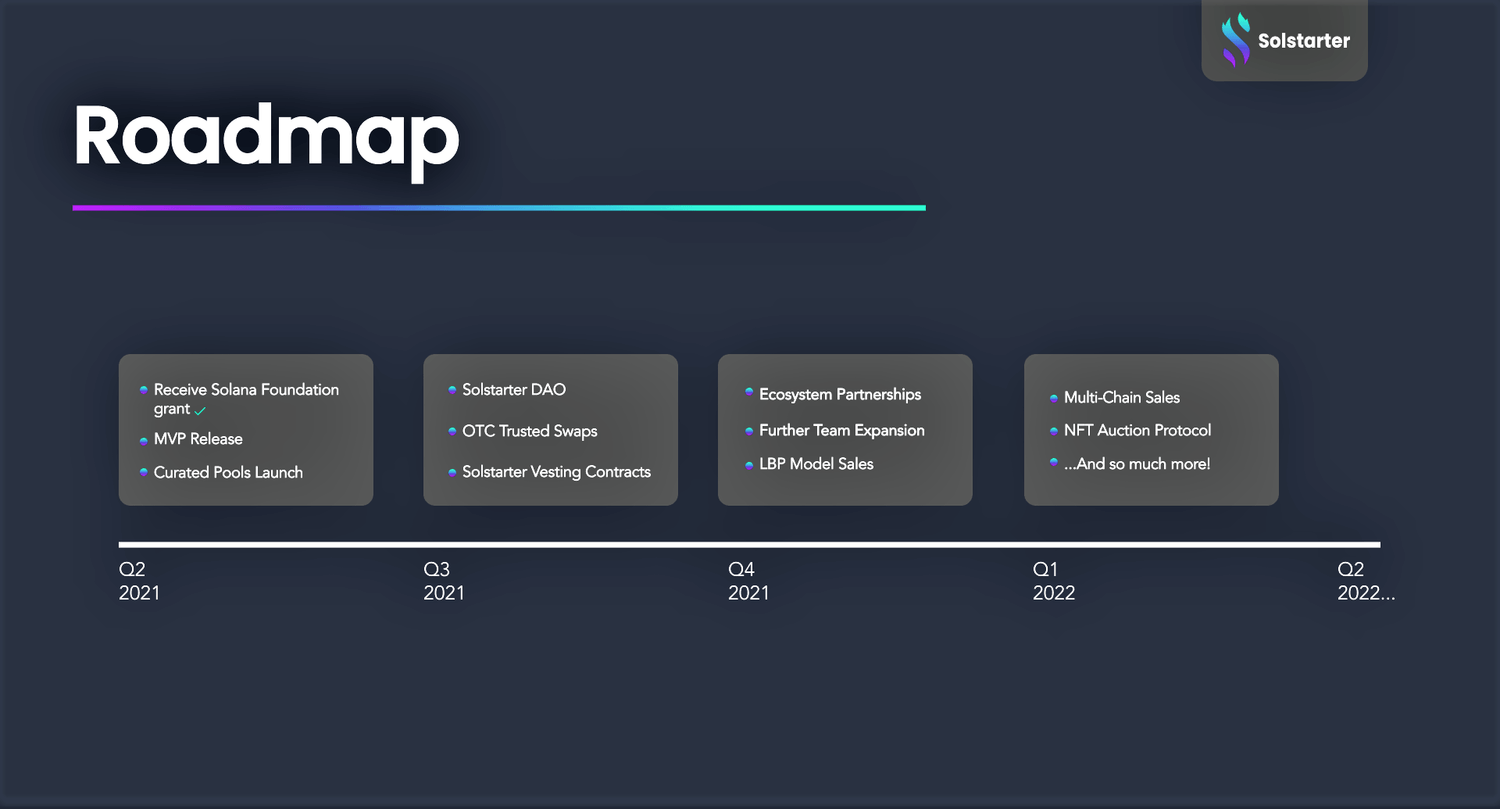This screenshot has width=1500, height=809.
Task: Select 'Ecosystem Partnerships' item
Action: click(840, 394)
